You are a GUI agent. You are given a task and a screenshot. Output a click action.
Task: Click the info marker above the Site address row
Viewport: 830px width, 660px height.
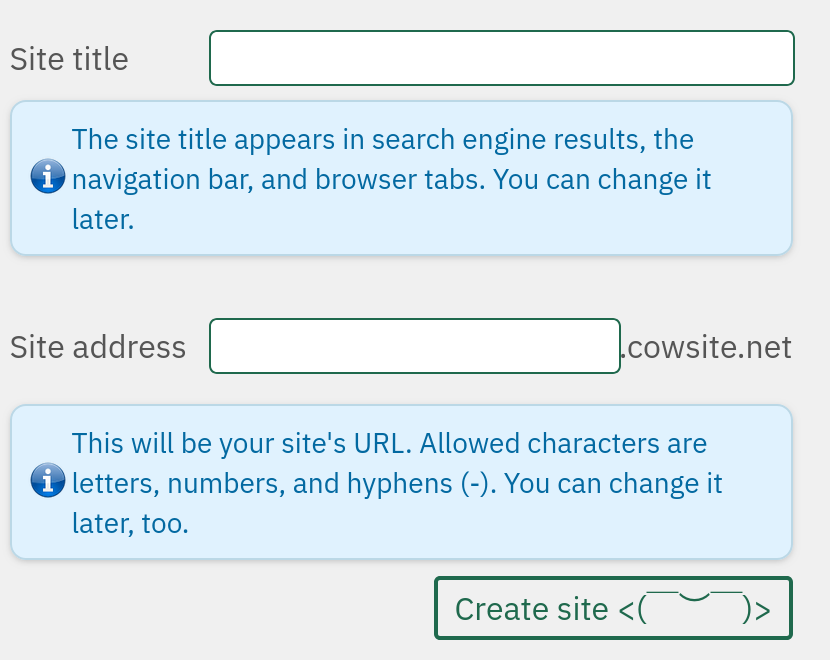(47, 178)
